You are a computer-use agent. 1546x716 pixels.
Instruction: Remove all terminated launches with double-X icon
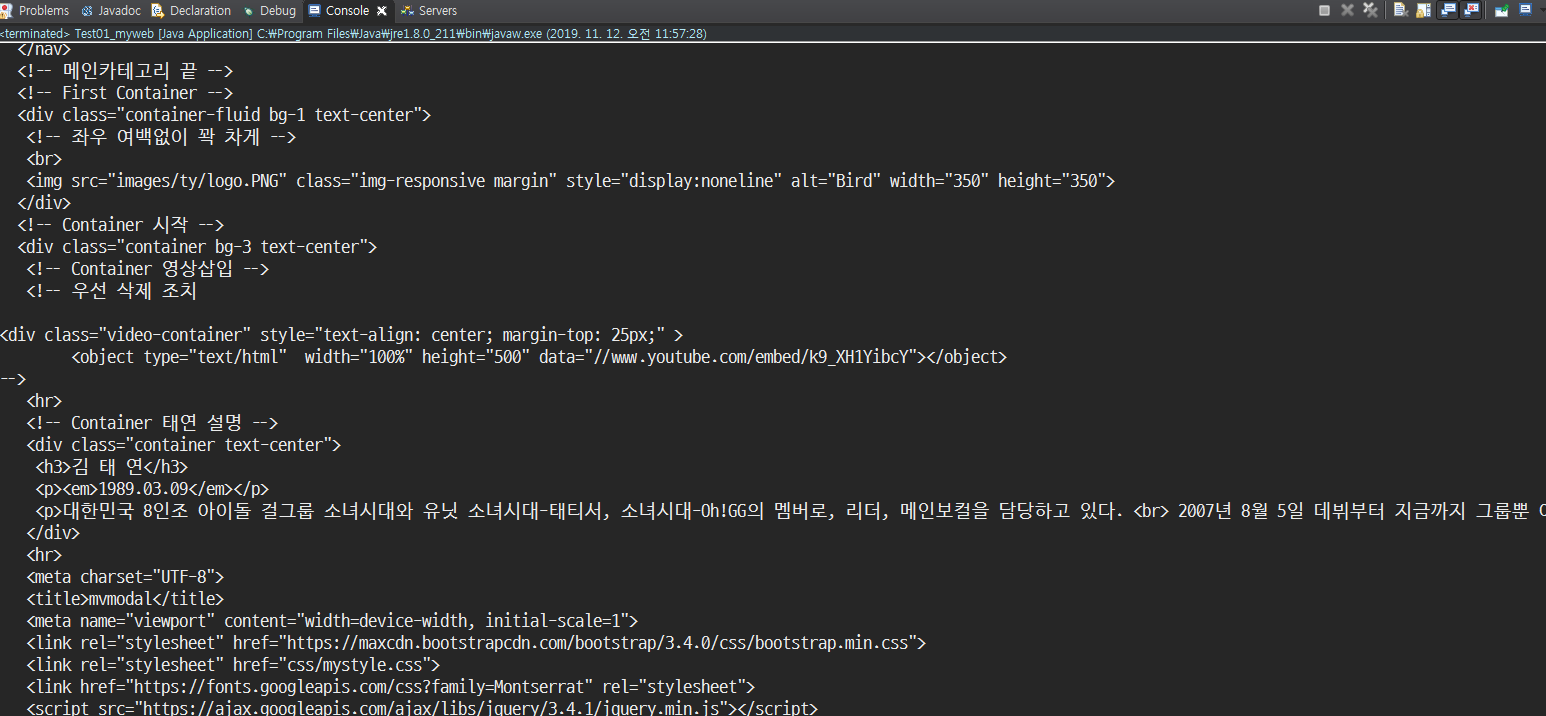tap(1370, 10)
